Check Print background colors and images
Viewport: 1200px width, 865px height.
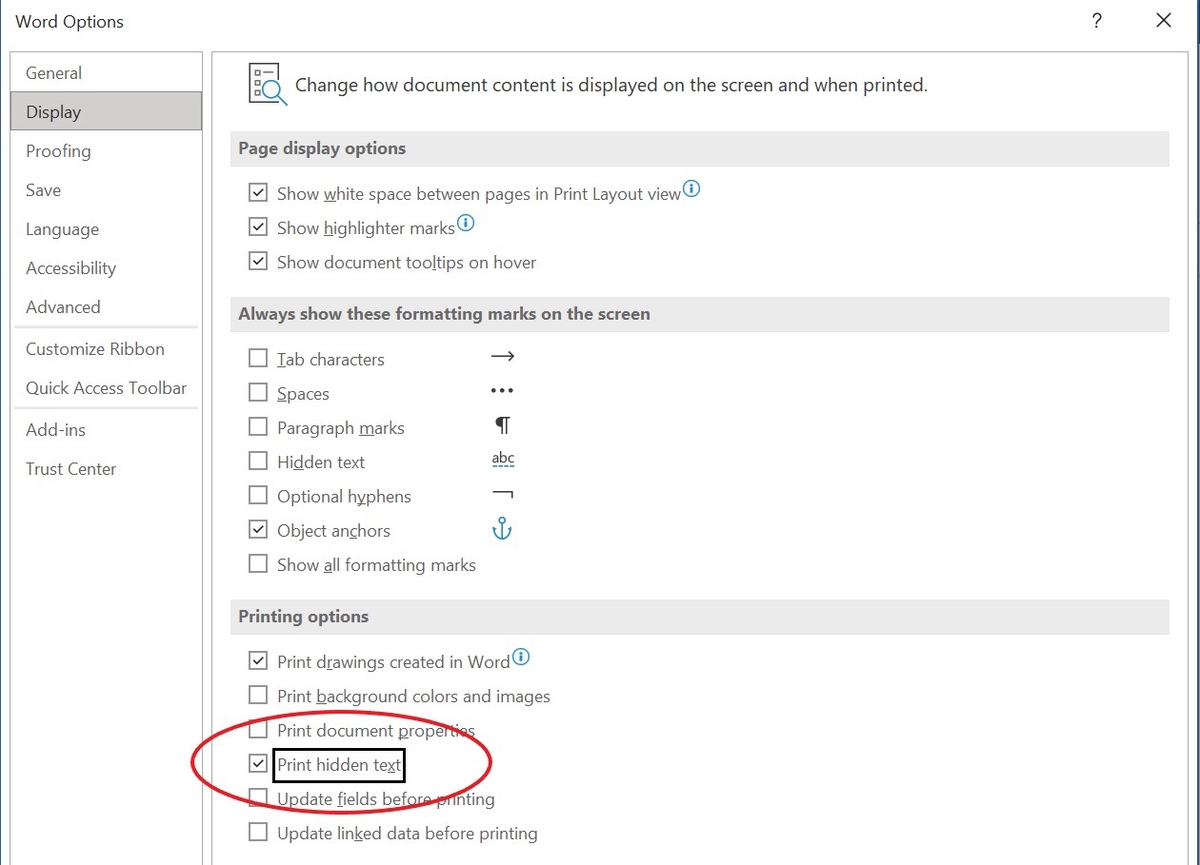tap(257, 695)
